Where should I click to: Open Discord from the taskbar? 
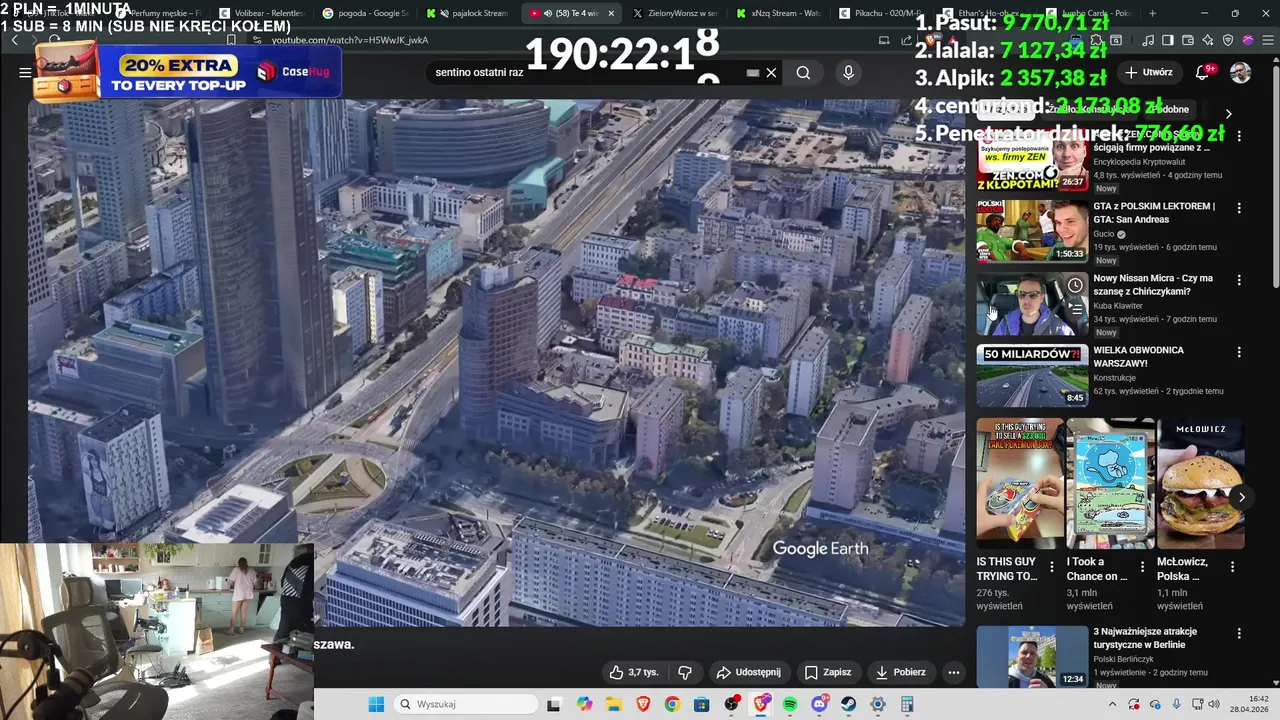click(820, 704)
